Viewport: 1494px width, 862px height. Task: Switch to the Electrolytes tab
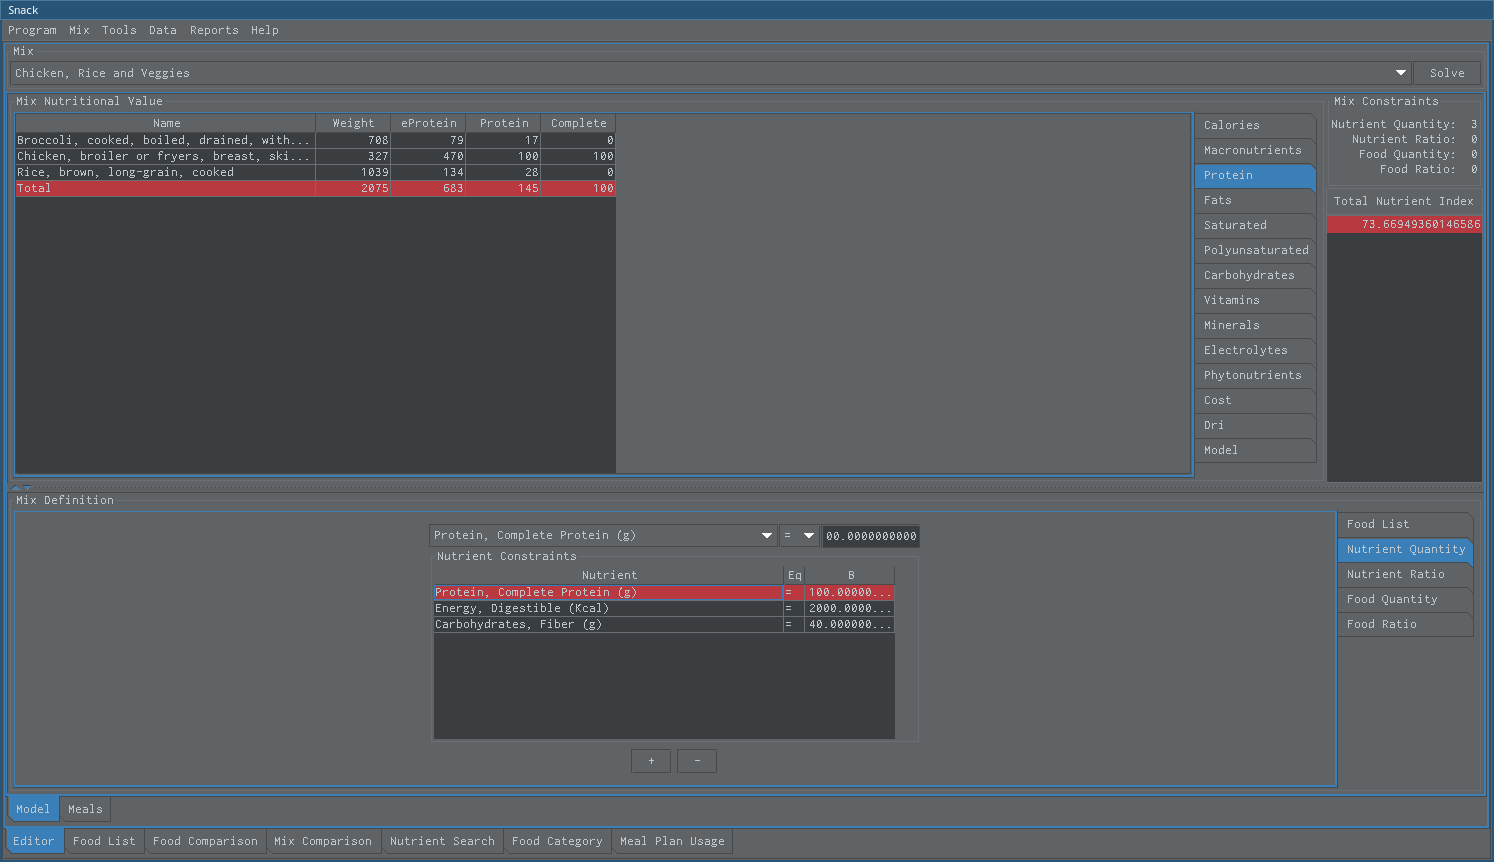(x=1254, y=350)
